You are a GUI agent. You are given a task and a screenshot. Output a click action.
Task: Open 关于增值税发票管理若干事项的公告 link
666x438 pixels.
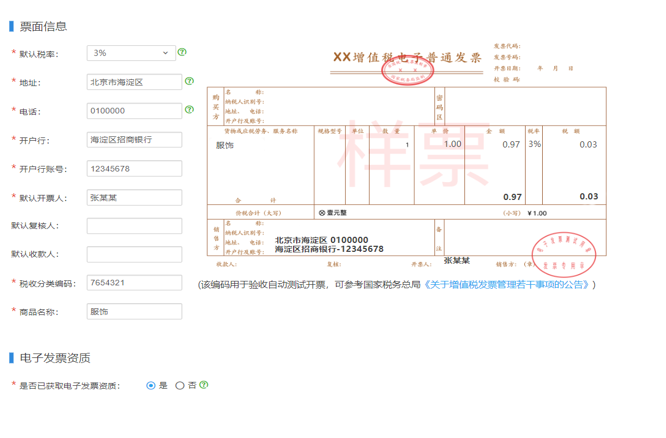(508, 285)
